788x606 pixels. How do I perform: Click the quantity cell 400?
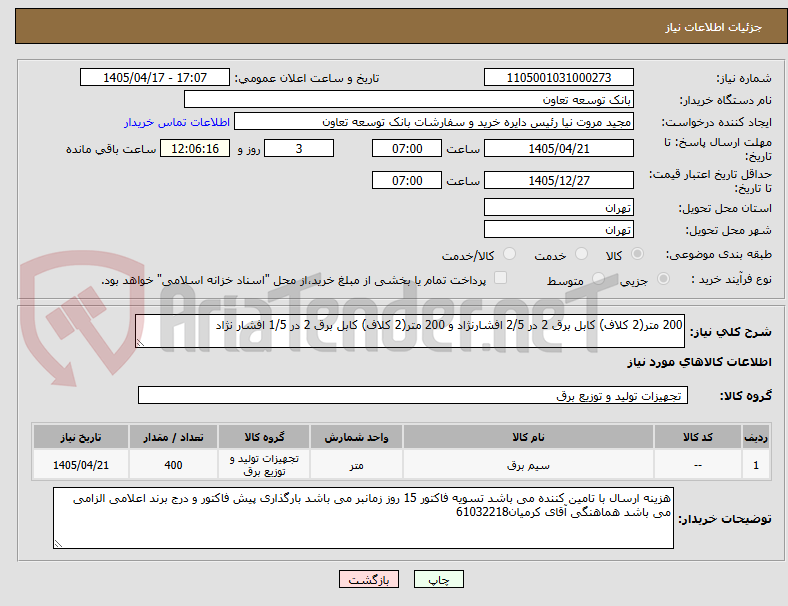[x=173, y=465]
